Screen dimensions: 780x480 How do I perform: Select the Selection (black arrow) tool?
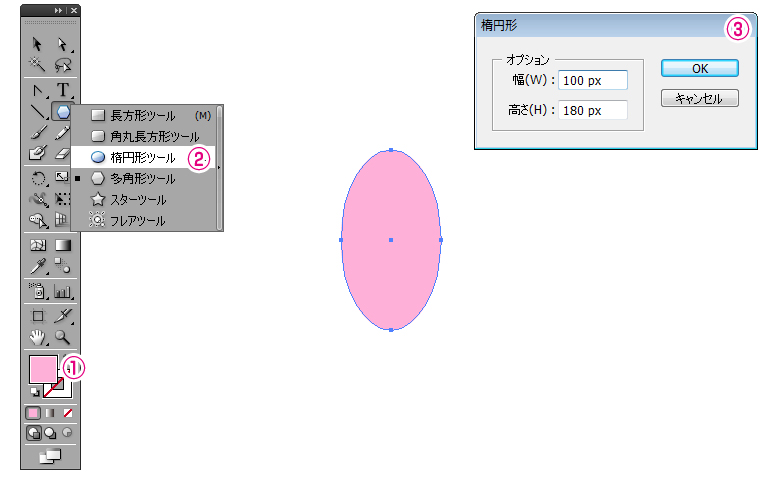point(37,45)
